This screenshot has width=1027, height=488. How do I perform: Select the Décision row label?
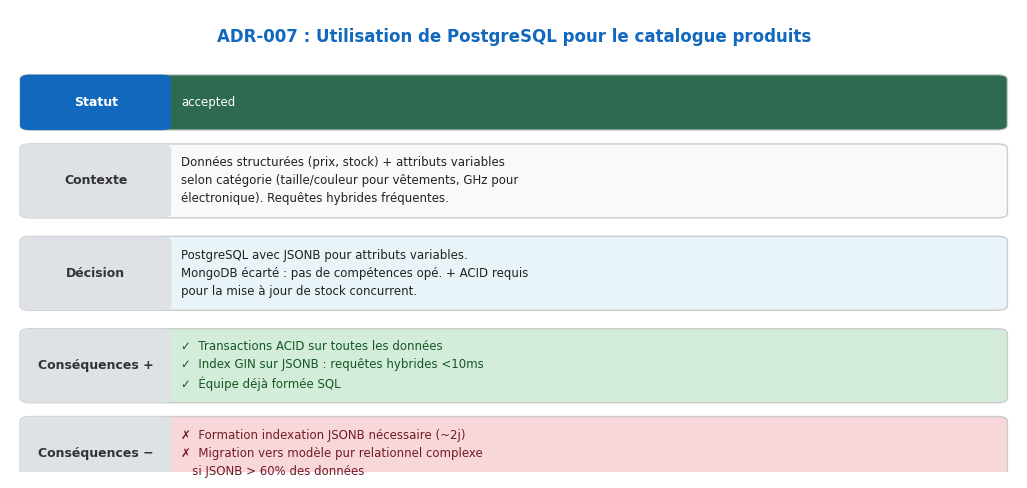[96, 274]
